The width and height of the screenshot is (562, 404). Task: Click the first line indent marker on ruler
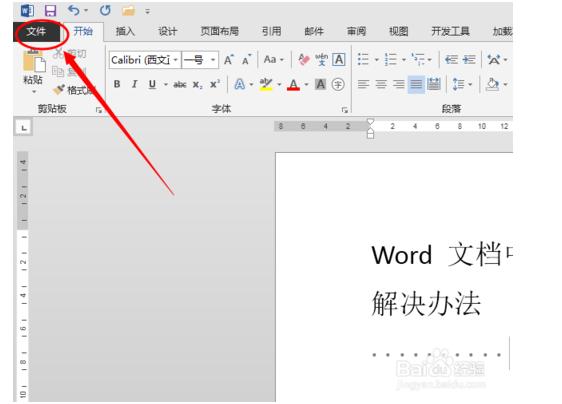(370, 122)
